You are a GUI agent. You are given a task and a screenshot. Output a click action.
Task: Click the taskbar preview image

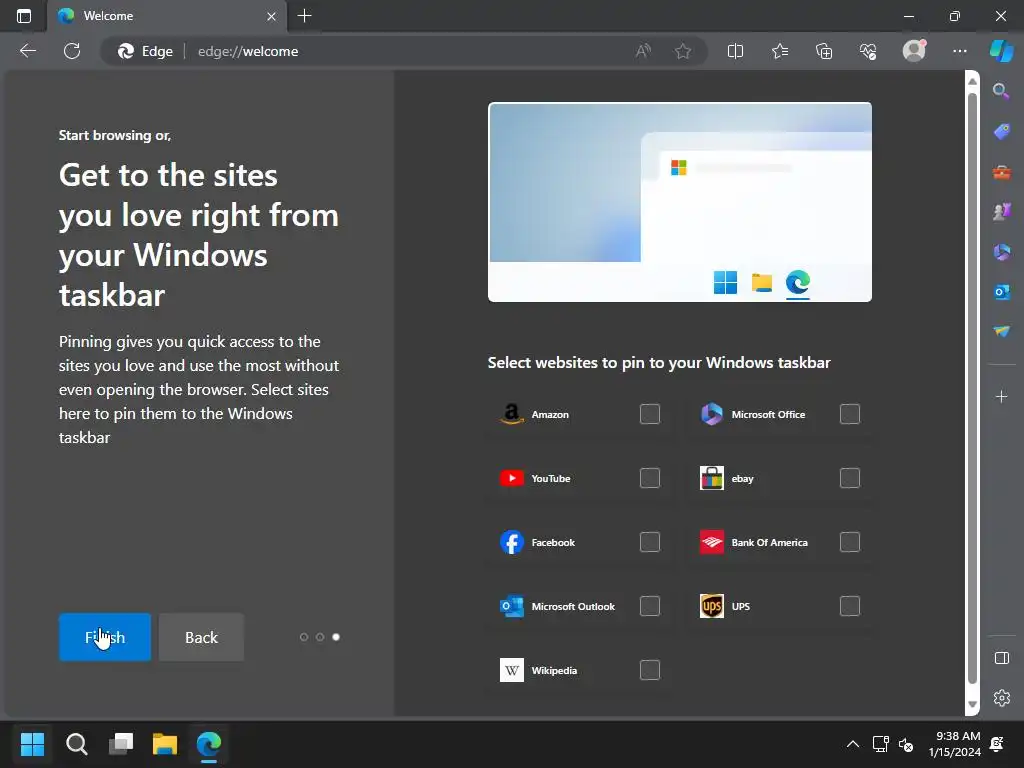point(680,202)
